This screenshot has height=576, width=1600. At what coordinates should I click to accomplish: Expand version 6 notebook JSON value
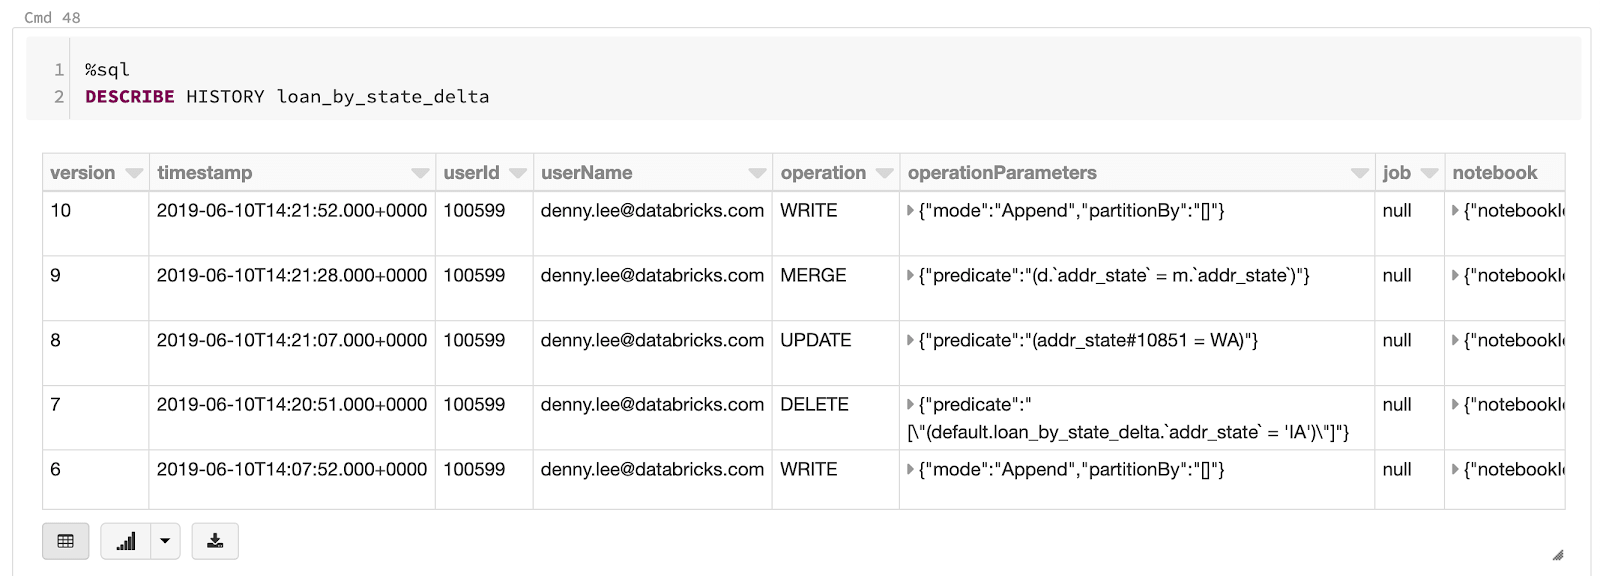click(1455, 469)
